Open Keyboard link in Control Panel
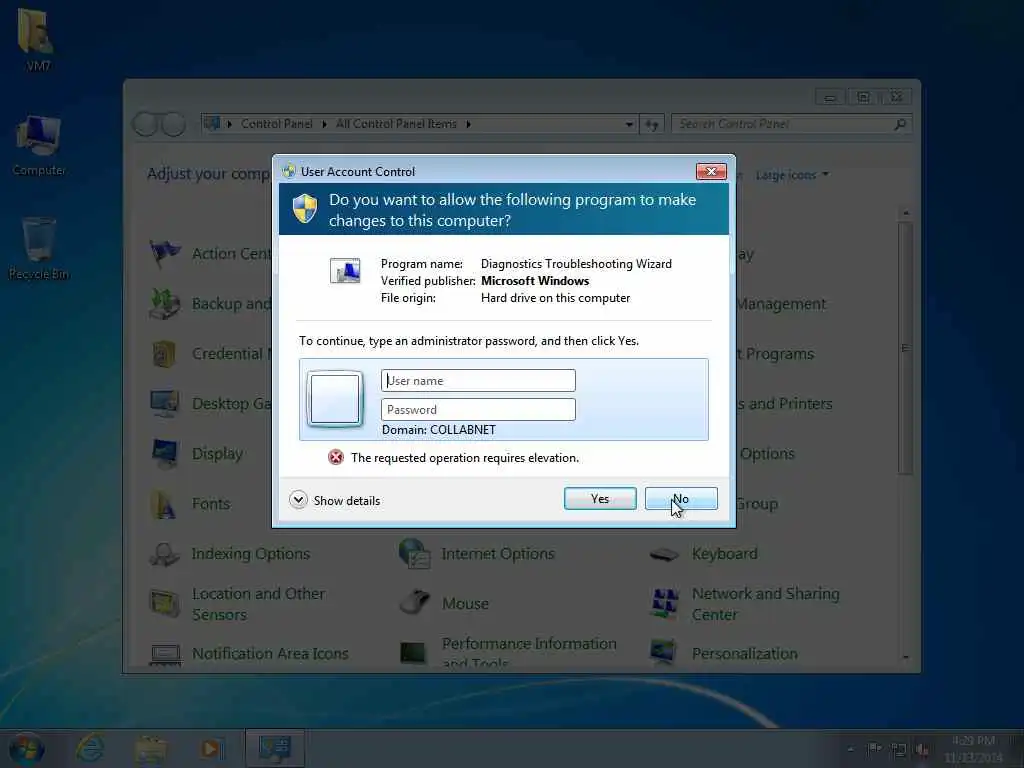 [725, 554]
